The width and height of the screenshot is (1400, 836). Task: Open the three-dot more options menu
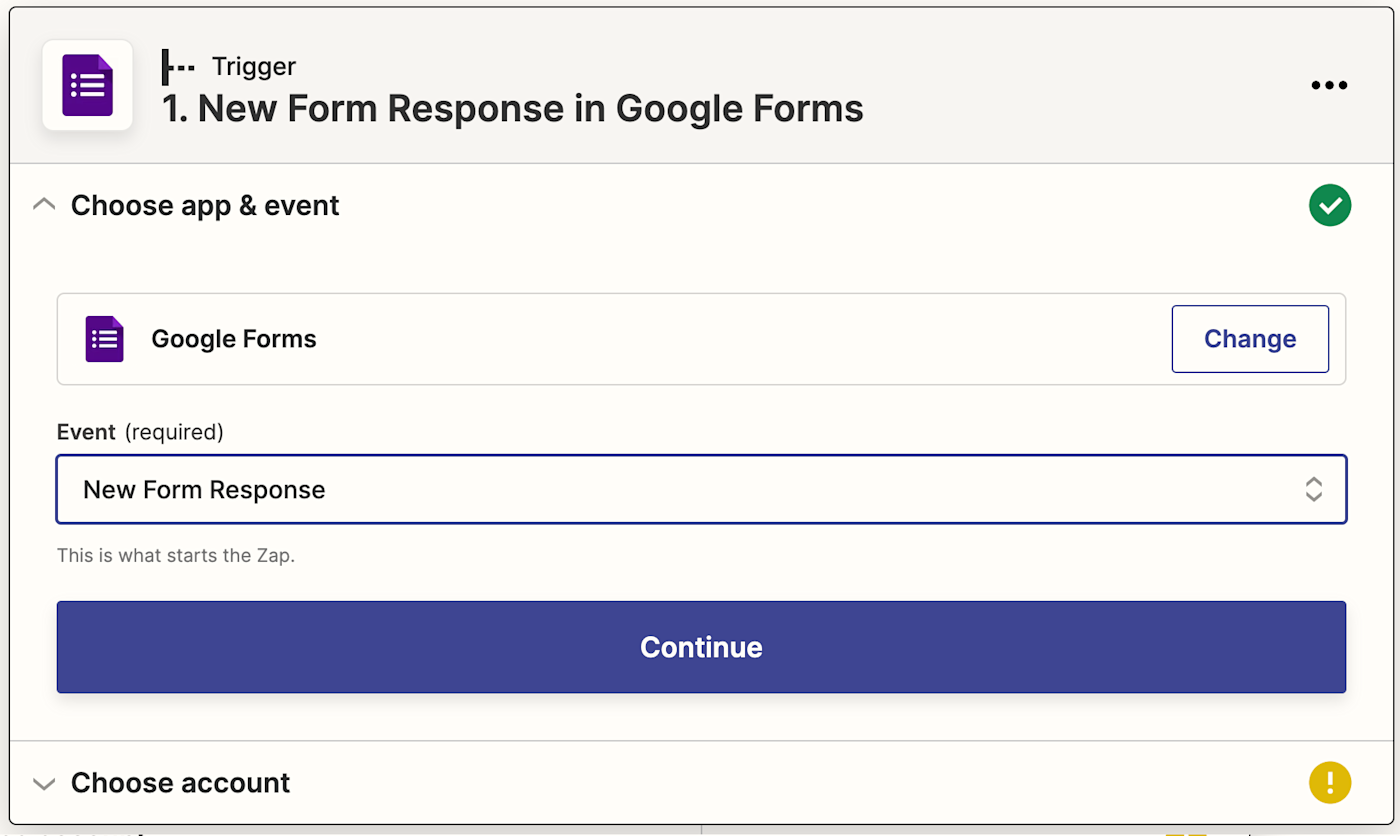1329,86
